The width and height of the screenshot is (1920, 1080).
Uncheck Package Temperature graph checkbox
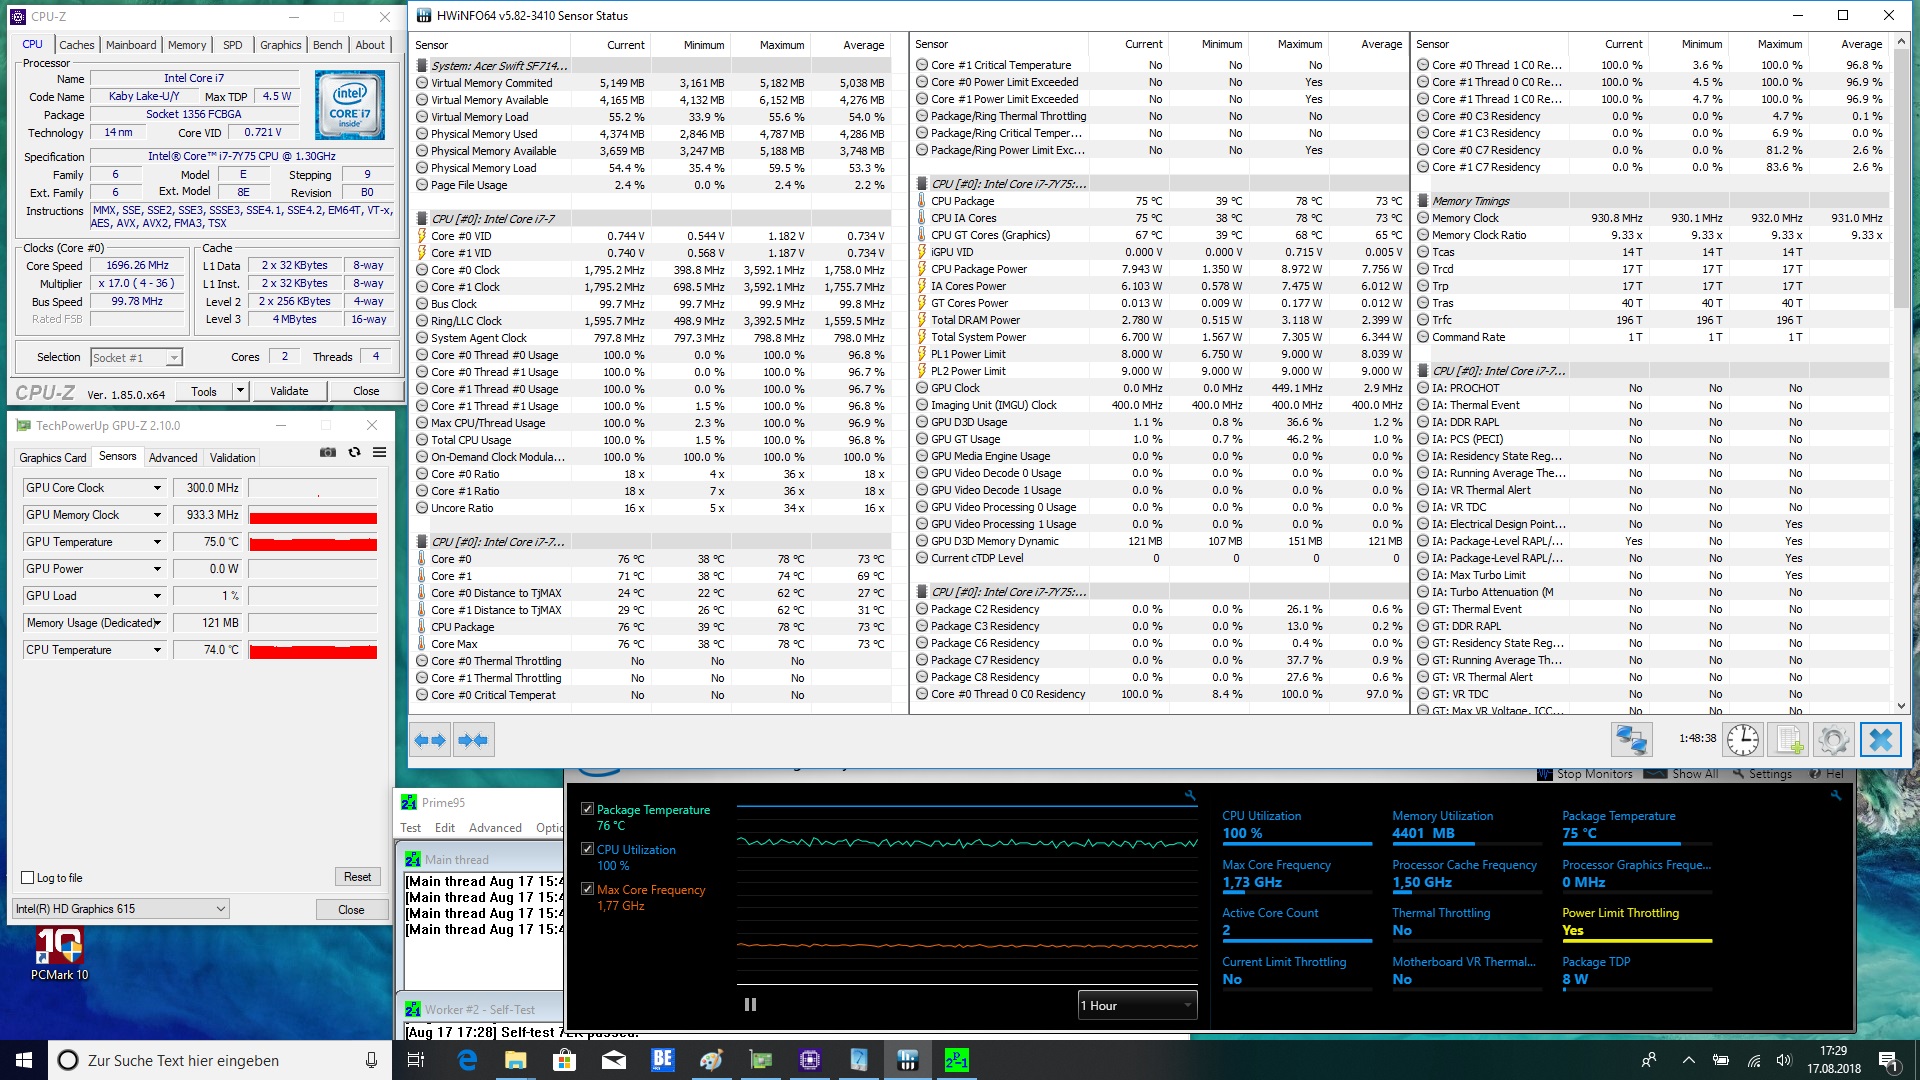(x=587, y=809)
